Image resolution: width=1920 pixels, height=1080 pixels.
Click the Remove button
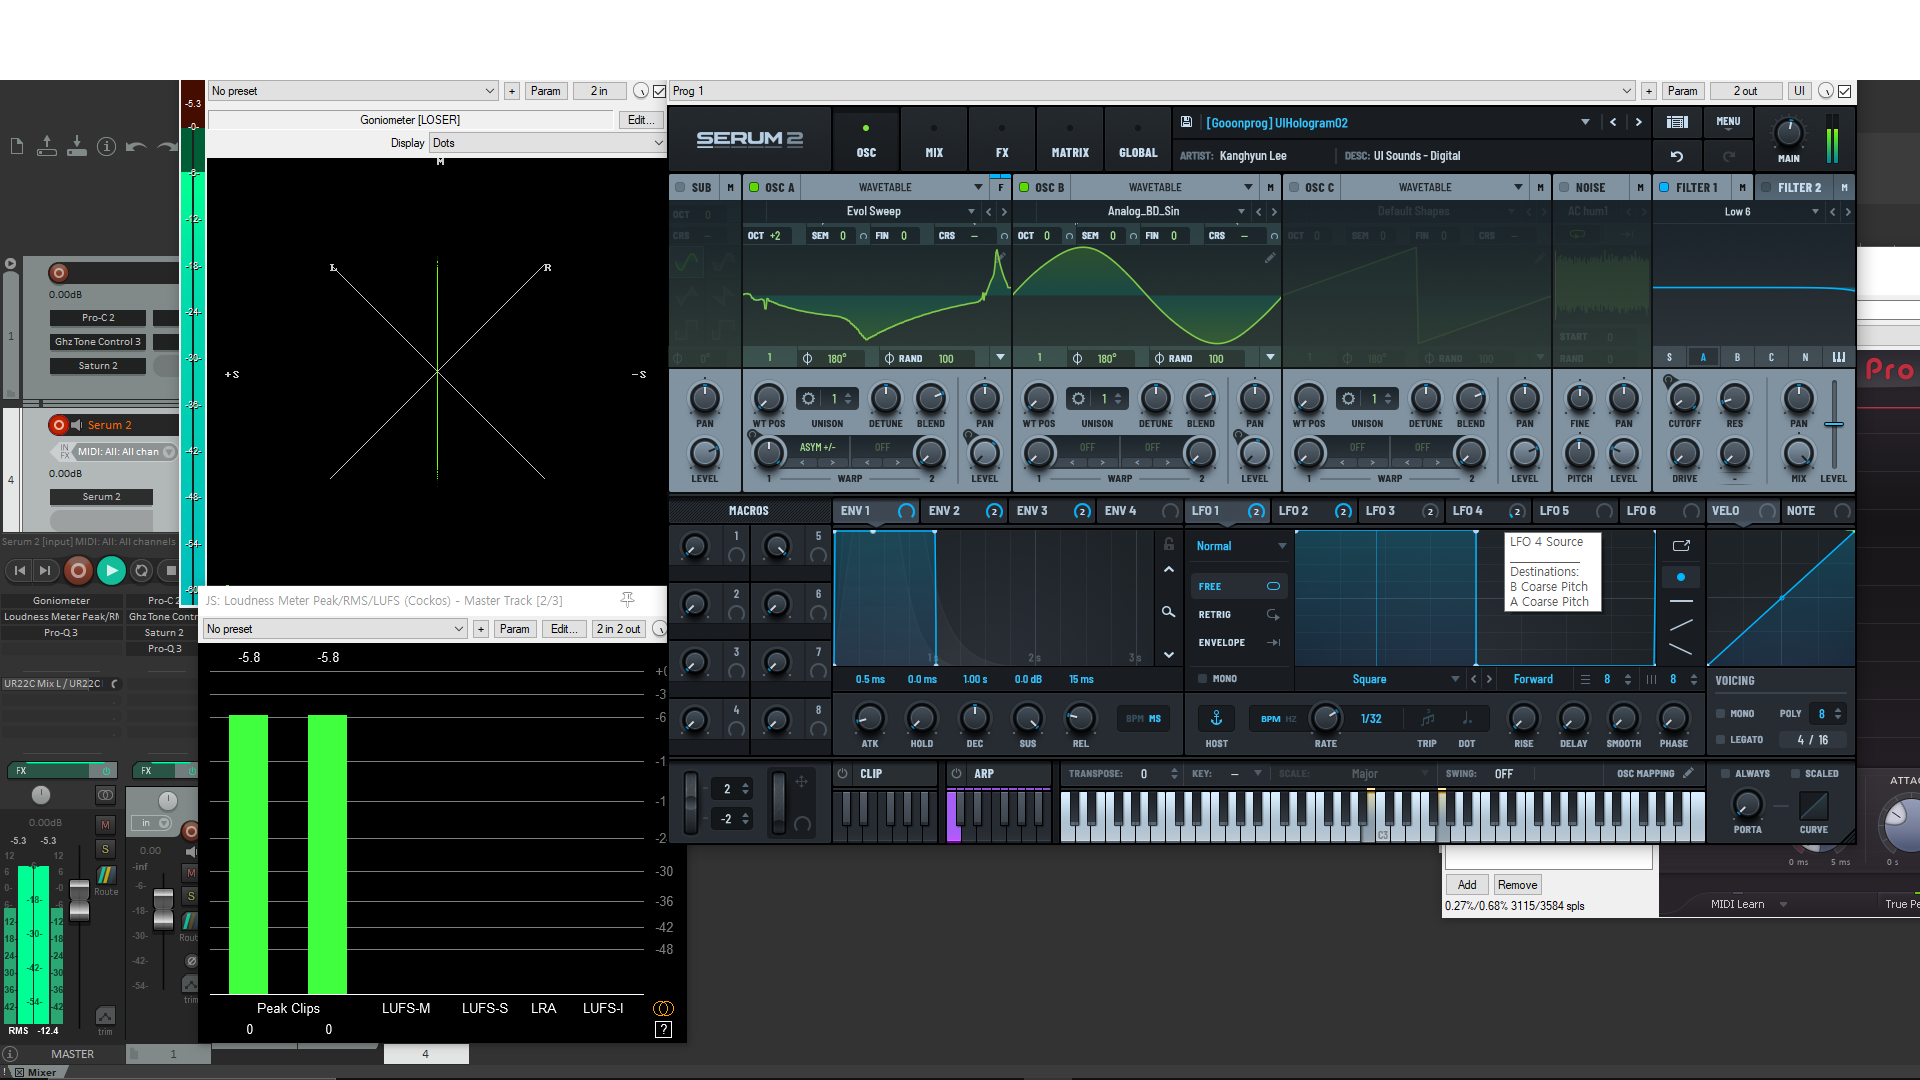pos(1517,885)
